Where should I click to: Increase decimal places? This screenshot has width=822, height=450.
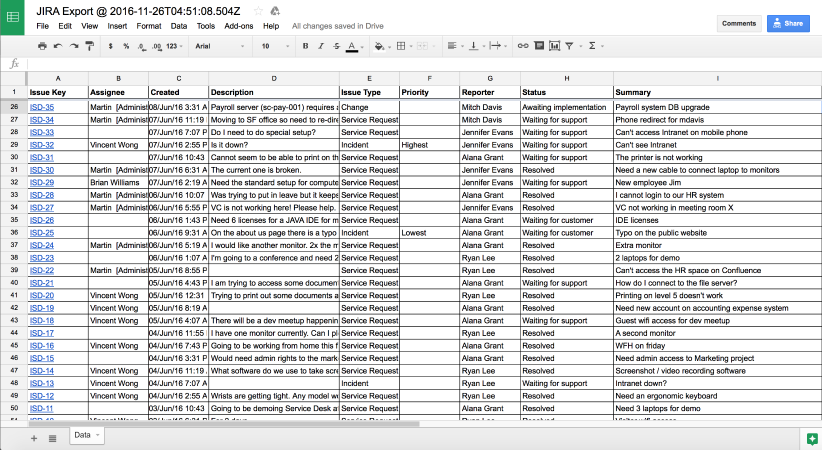tap(157, 46)
